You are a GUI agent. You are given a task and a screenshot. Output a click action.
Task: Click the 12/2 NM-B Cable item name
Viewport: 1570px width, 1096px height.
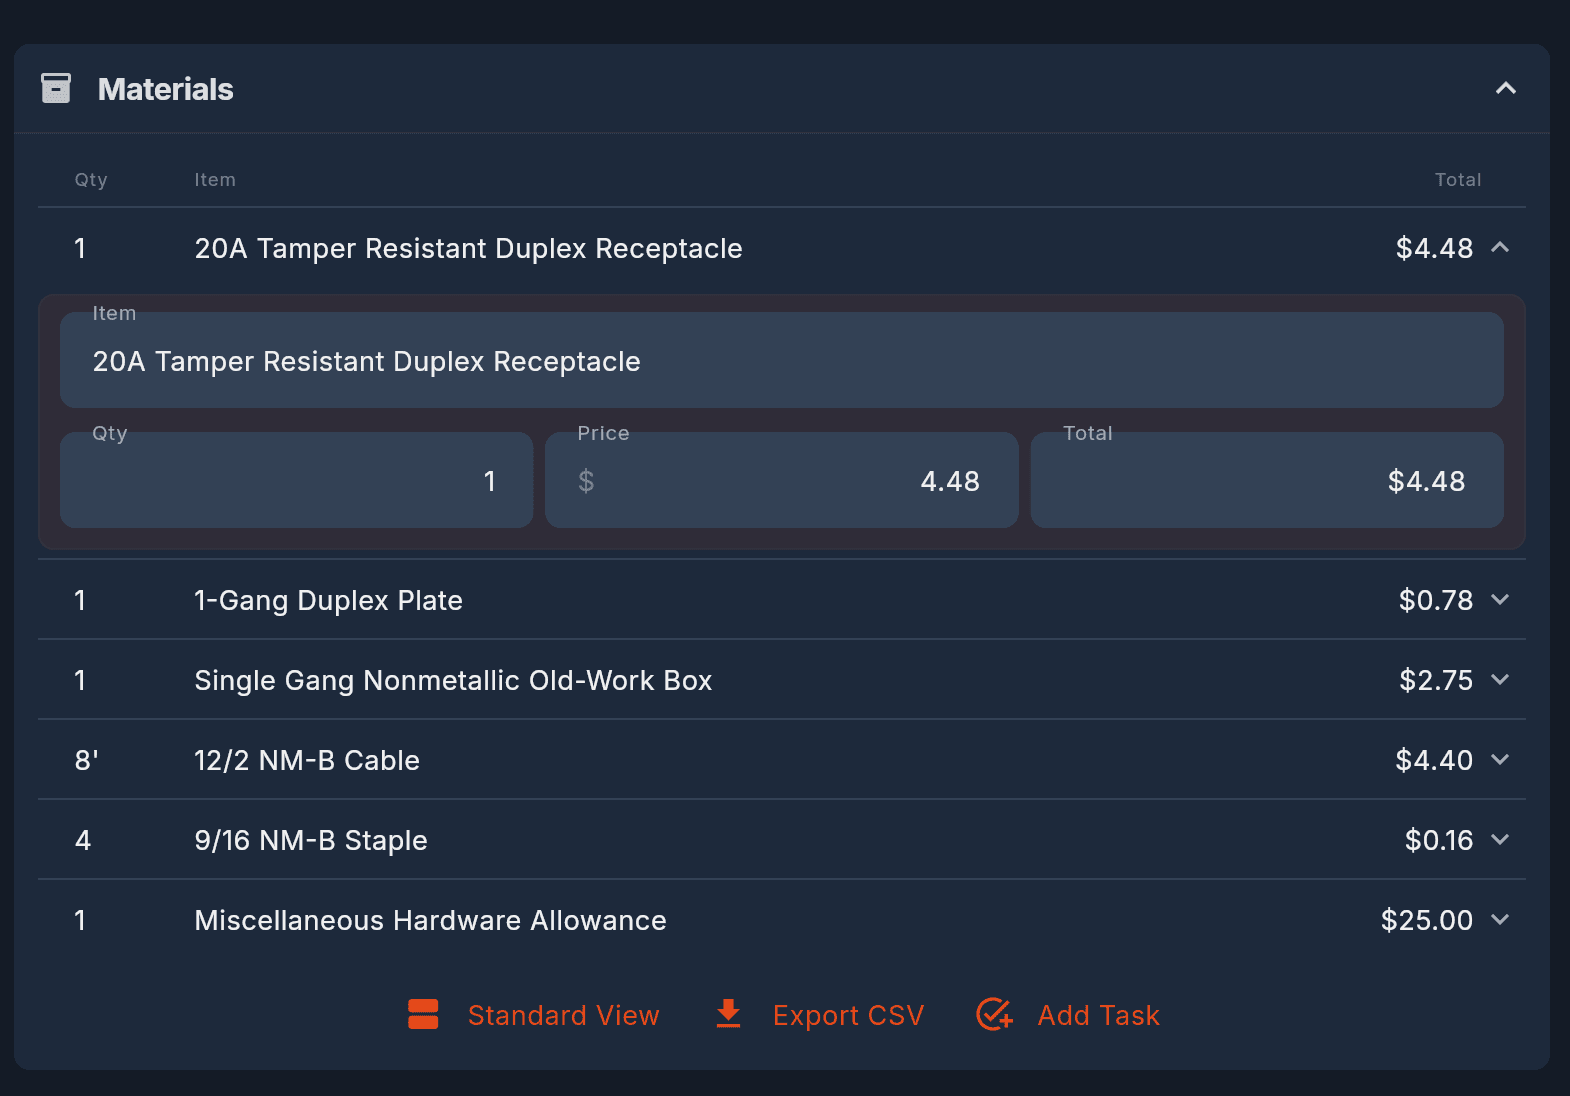[x=307, y=760]
